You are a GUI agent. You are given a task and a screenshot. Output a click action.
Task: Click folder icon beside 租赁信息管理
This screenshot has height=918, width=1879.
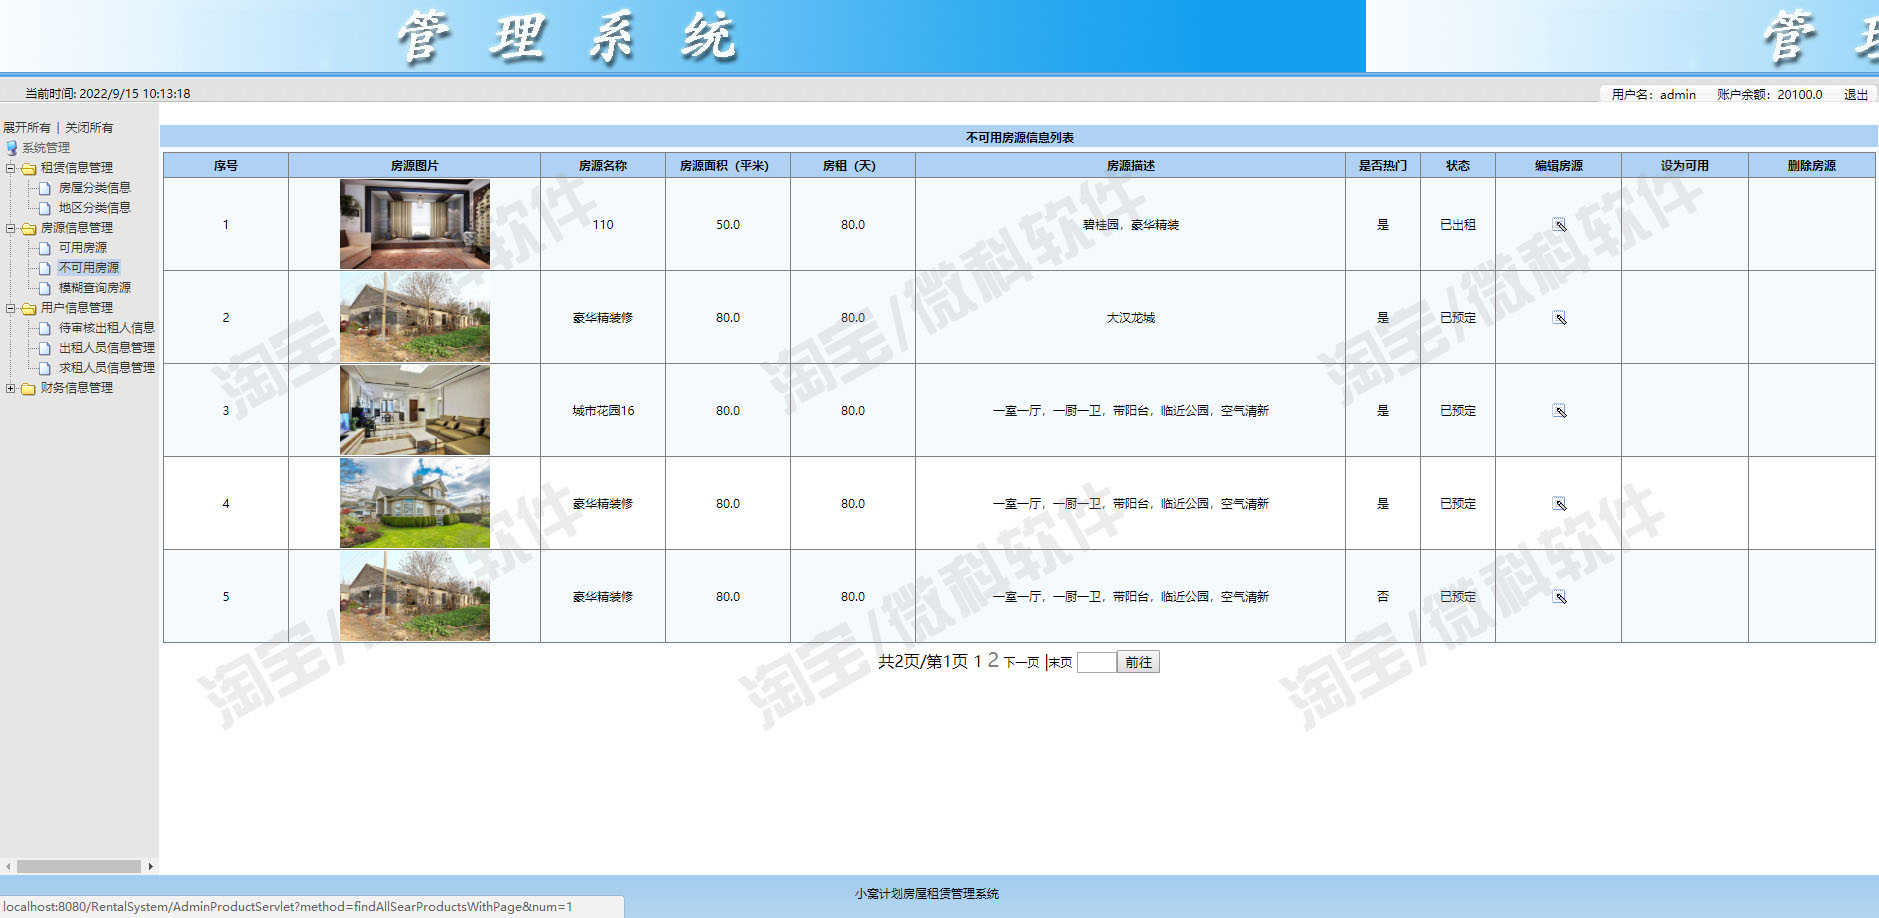(x=29, y=168)
